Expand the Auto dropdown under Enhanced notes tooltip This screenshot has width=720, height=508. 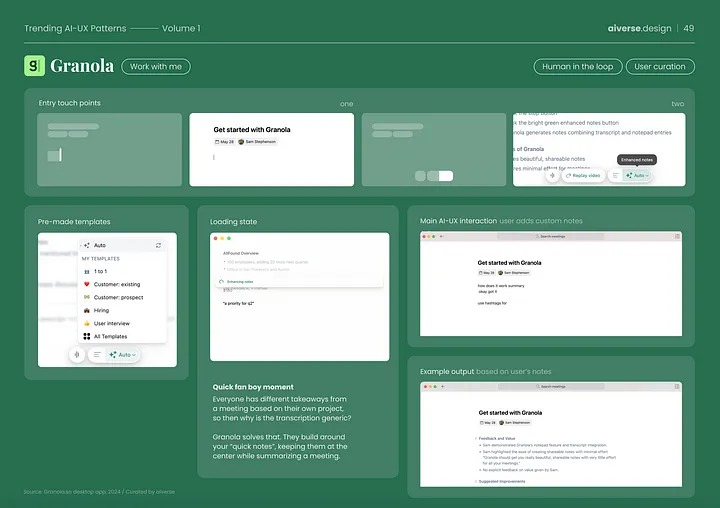click(637, 175)
